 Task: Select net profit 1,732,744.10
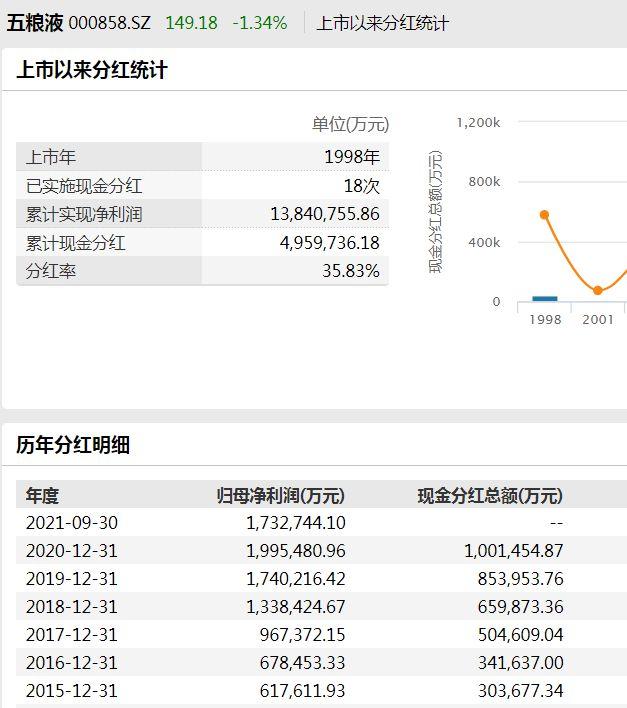(x=296, y=523)
